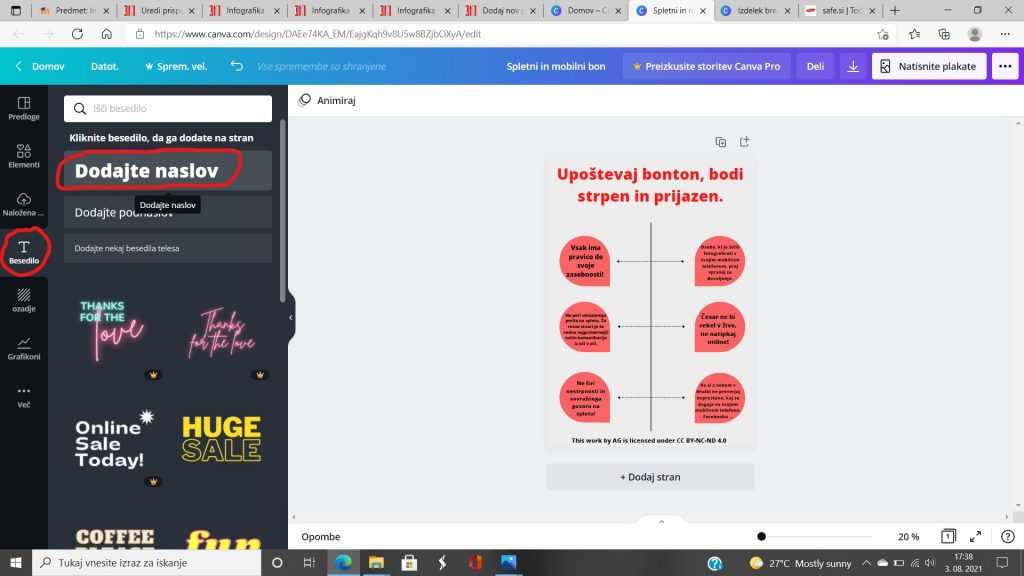The image size is (1024, 576).
Task: Click the Windows taskbar search box
Action: click(x=146, y=562)
